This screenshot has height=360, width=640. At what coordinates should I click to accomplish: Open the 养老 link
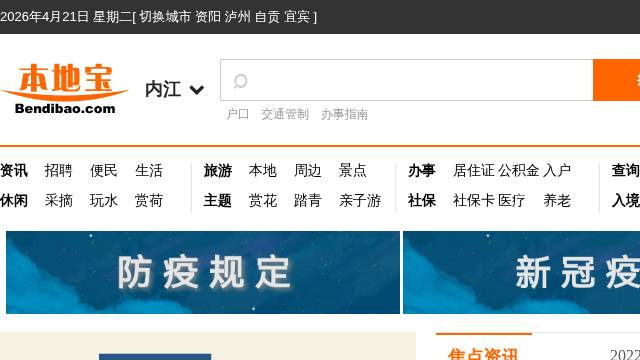[x=557, y=200]
